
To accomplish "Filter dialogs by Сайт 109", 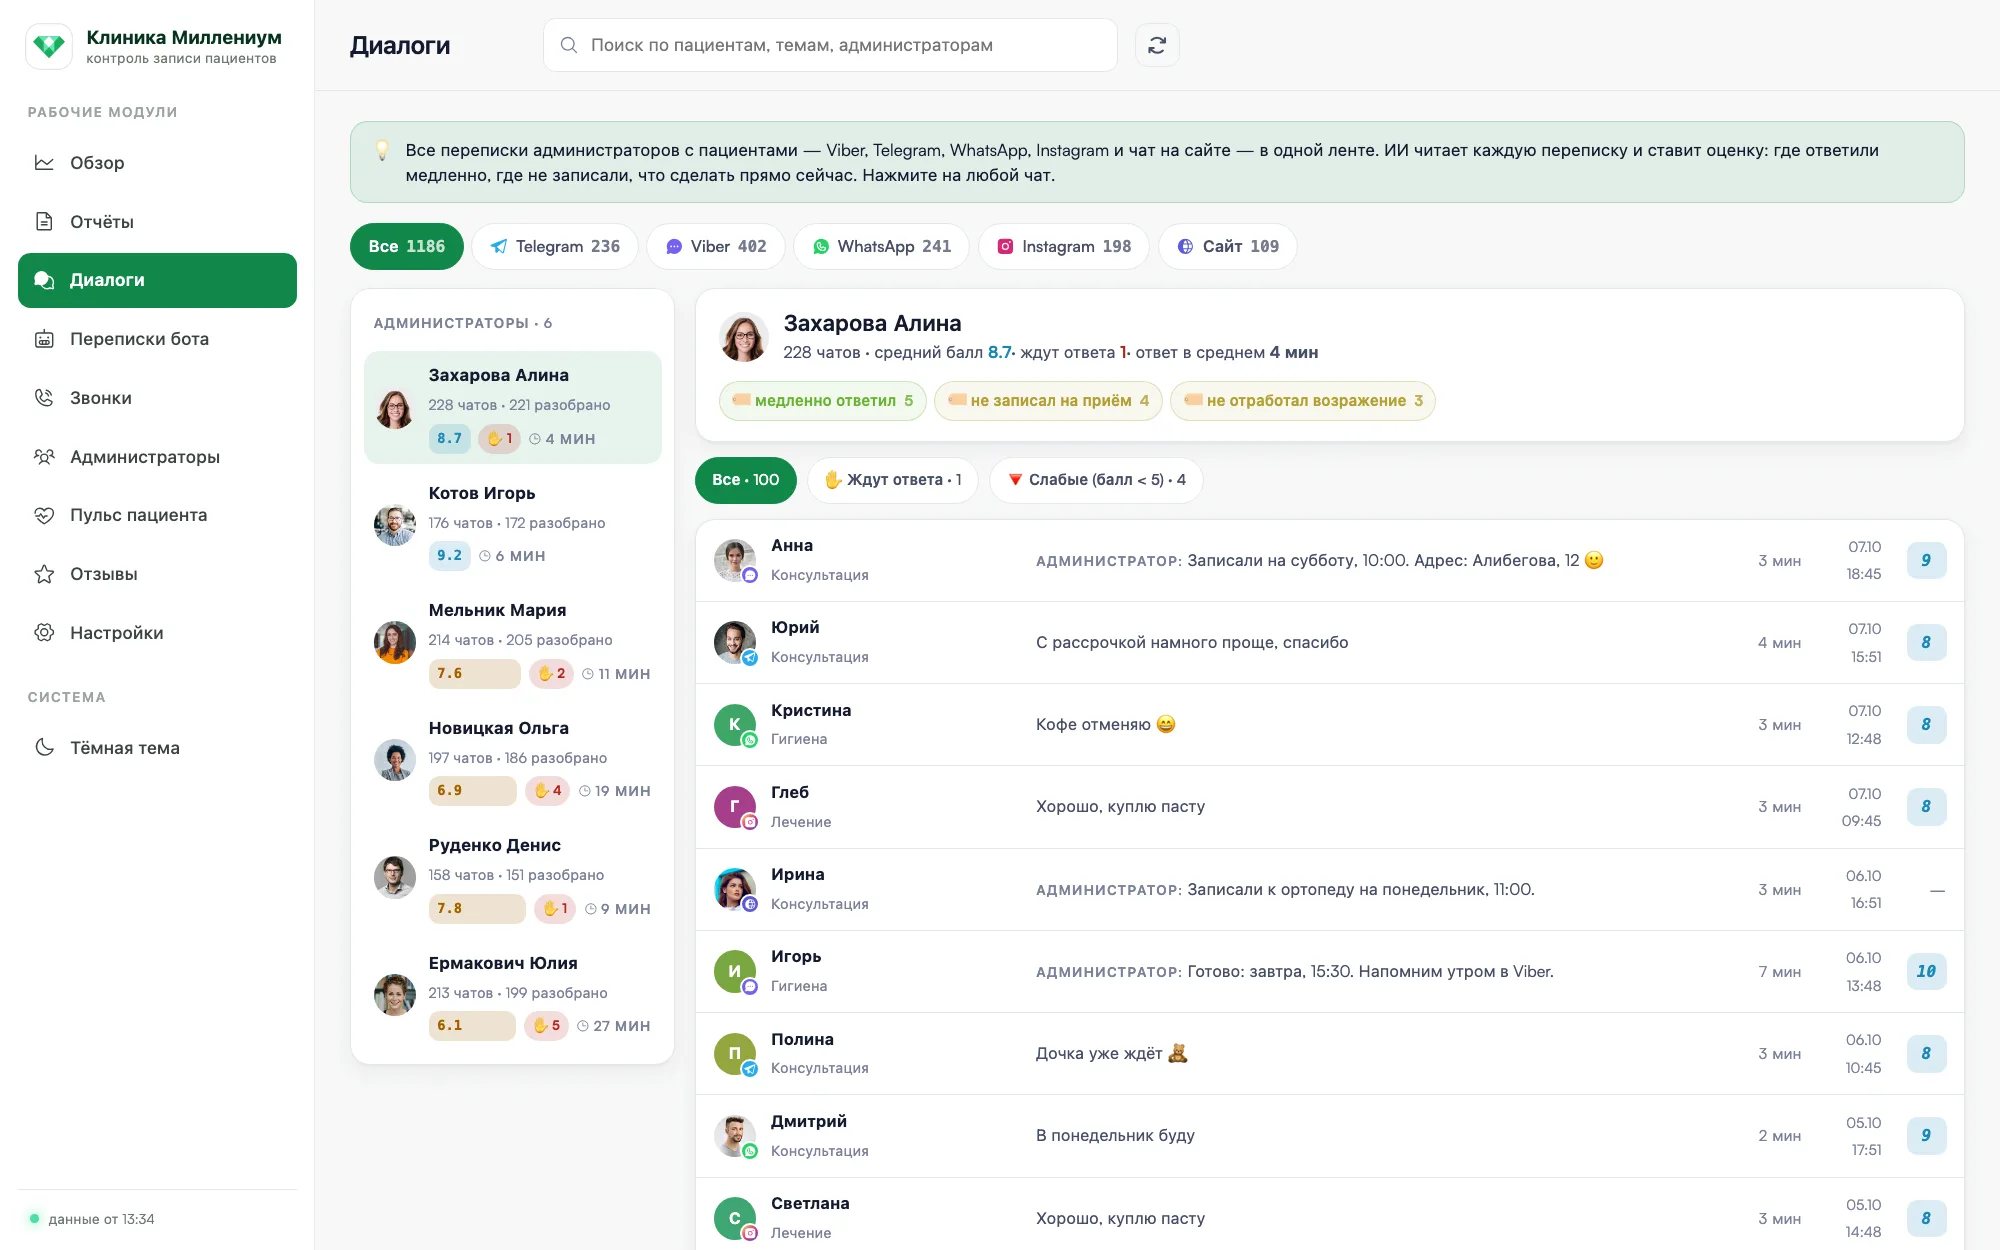I will click(1228, 246).
